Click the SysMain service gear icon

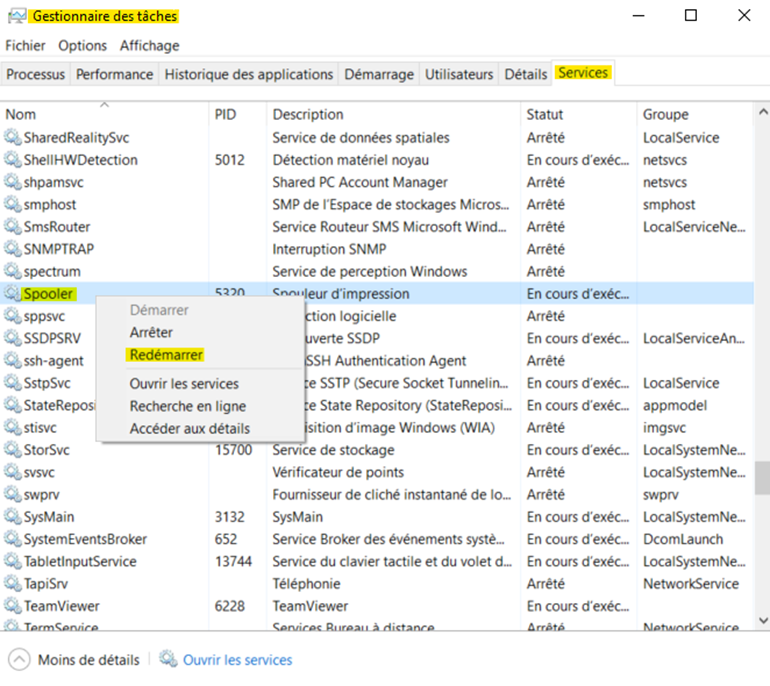12,517
